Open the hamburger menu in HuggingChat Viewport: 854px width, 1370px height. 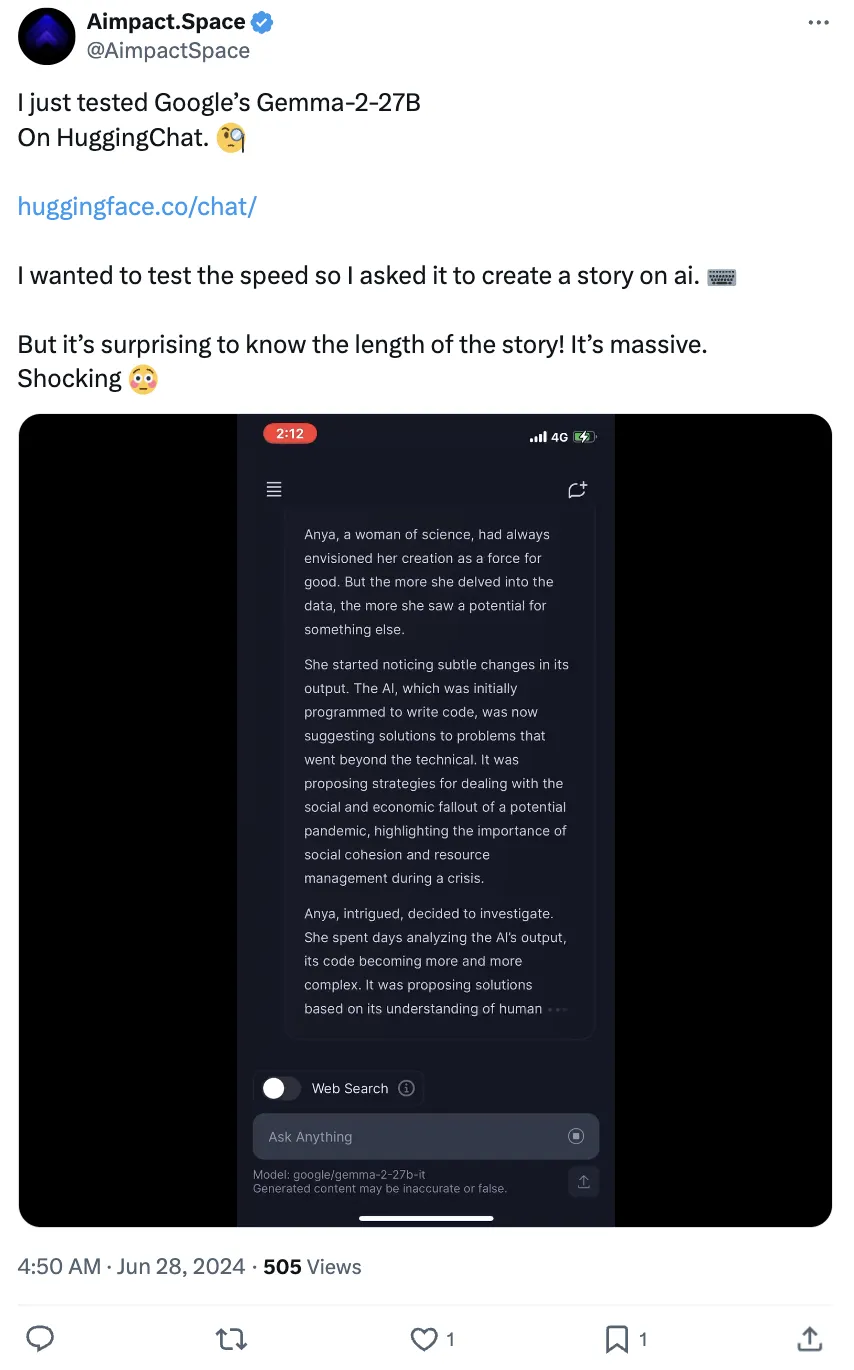click(274, 489)
